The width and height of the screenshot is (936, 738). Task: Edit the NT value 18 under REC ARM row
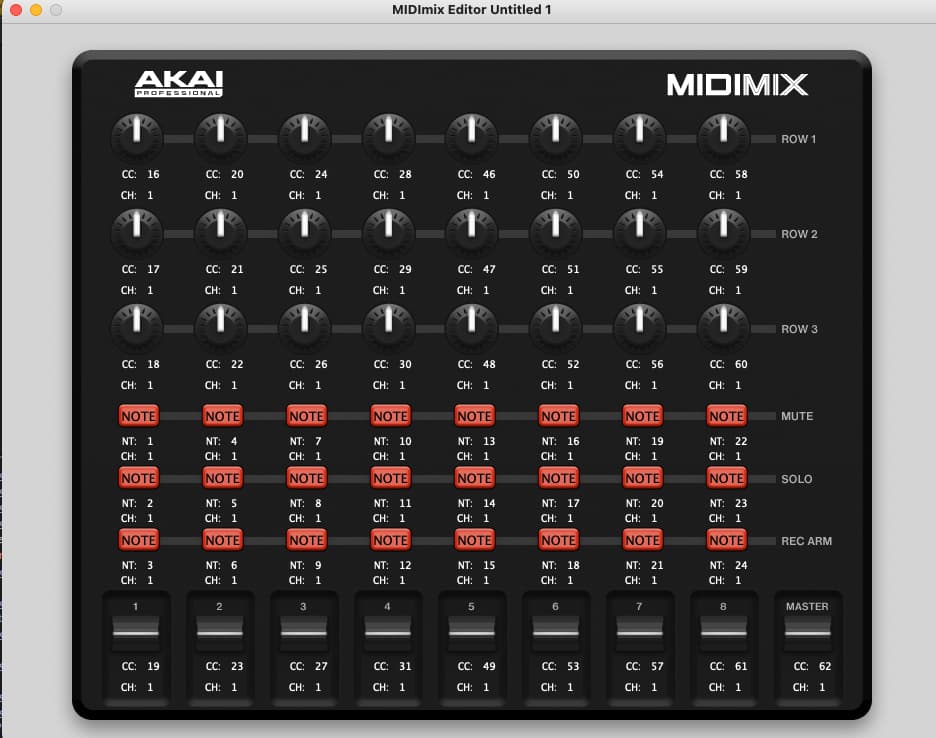point(573,565)
